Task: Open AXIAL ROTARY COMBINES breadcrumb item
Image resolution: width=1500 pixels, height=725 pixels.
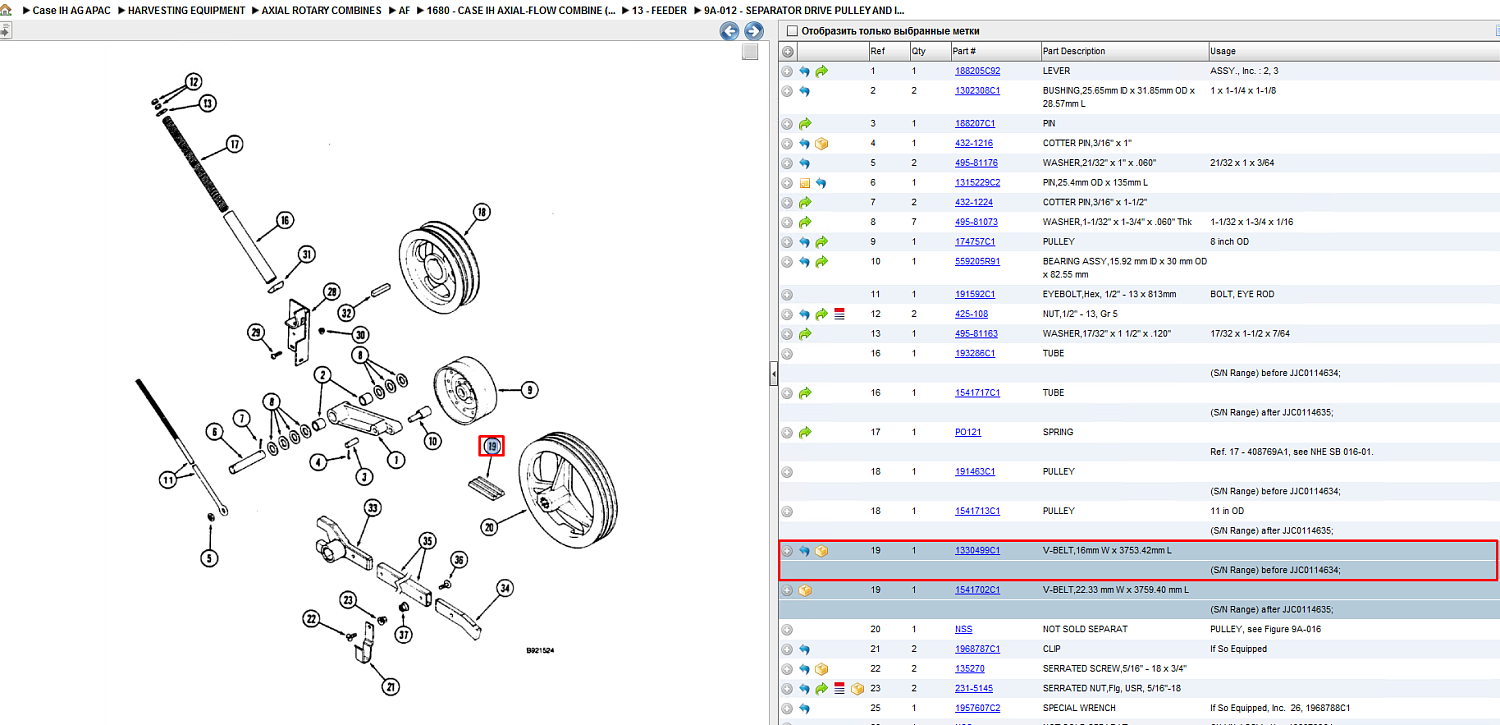Action: tap(321, 10)
